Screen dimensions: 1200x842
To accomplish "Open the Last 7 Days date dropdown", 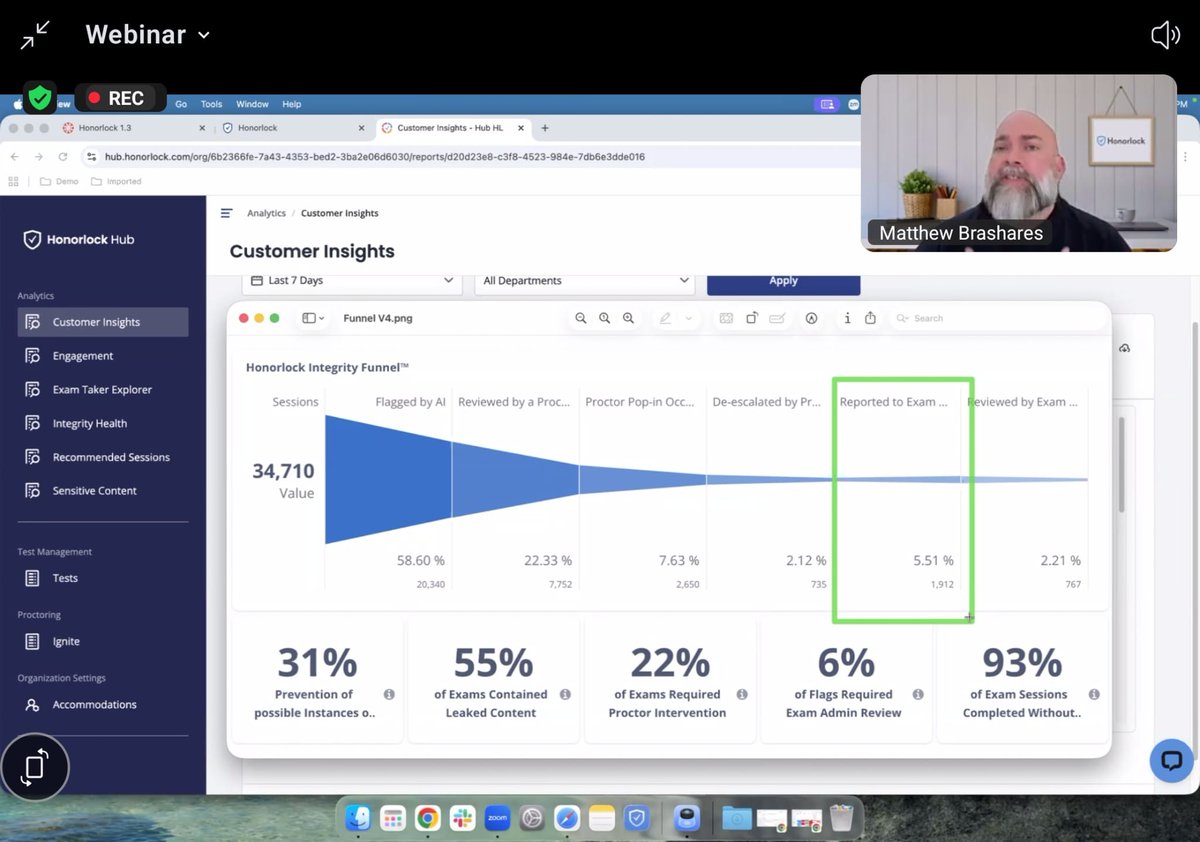I will pos(350,281).
